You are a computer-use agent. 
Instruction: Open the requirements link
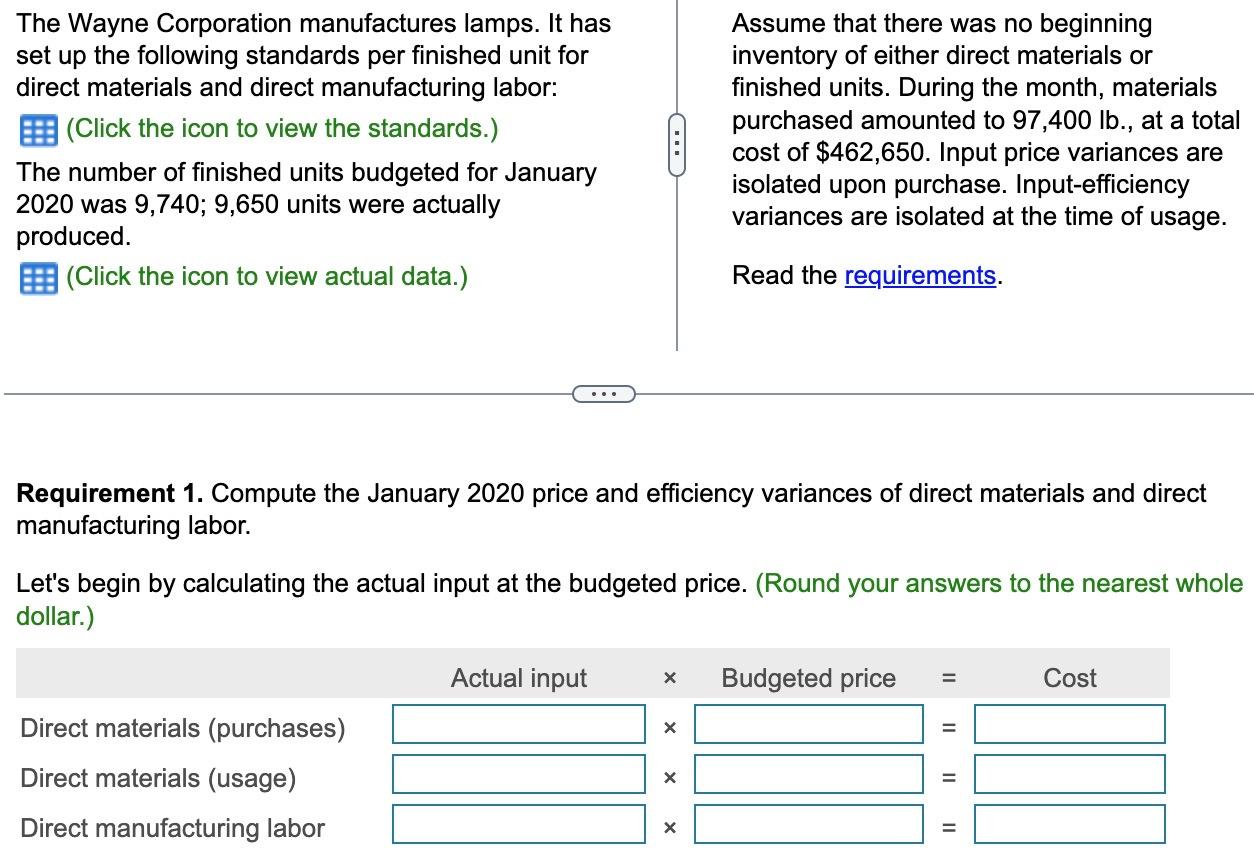pyautogui.click(x=918, y=275)
